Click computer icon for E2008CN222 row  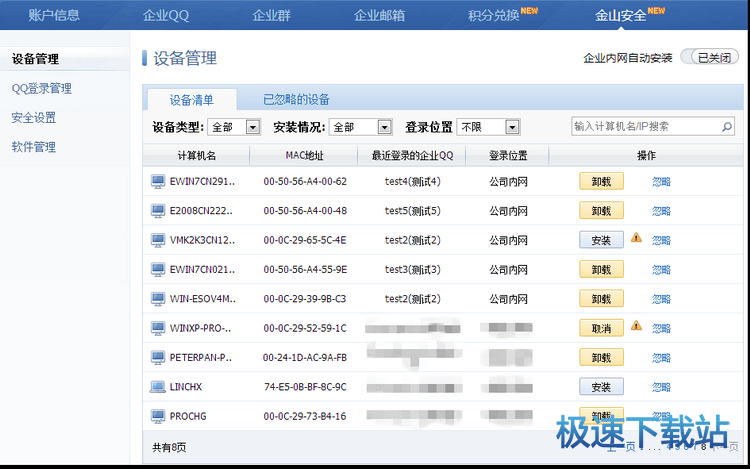(158, 211)
